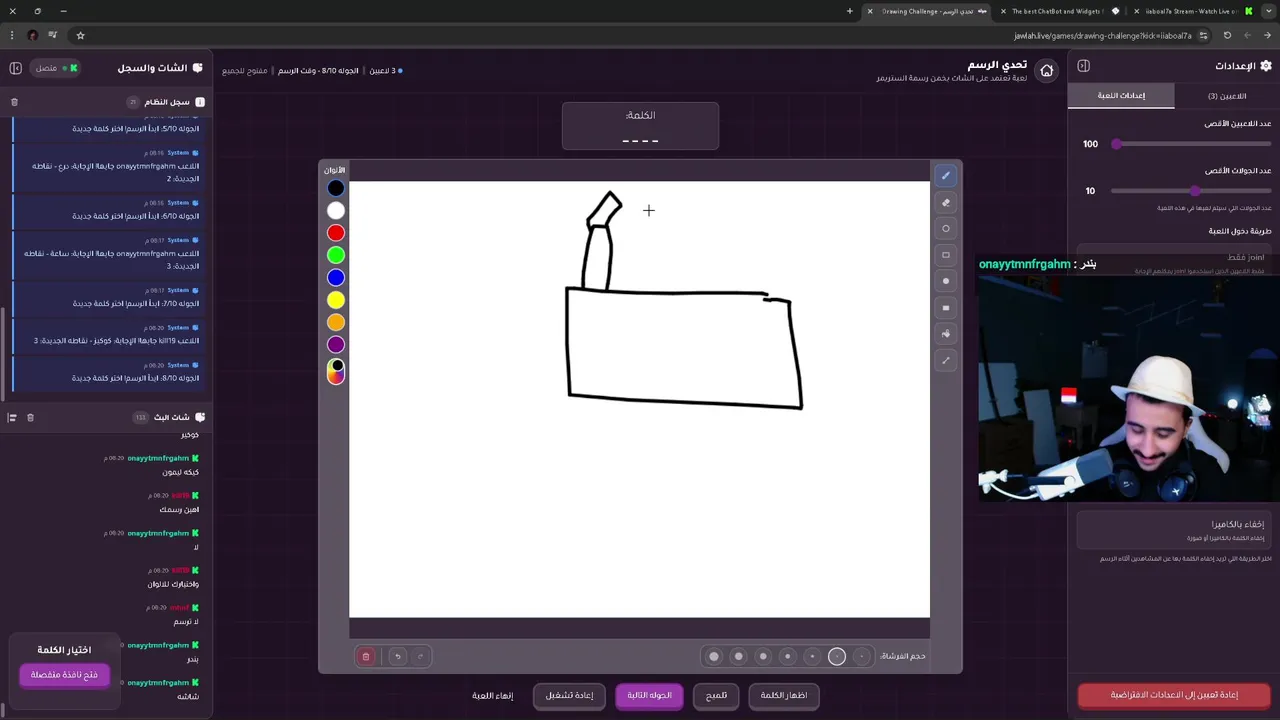1280x720 pixels.
Task: Pick the white color swatch
Action: tap(336, 210)
